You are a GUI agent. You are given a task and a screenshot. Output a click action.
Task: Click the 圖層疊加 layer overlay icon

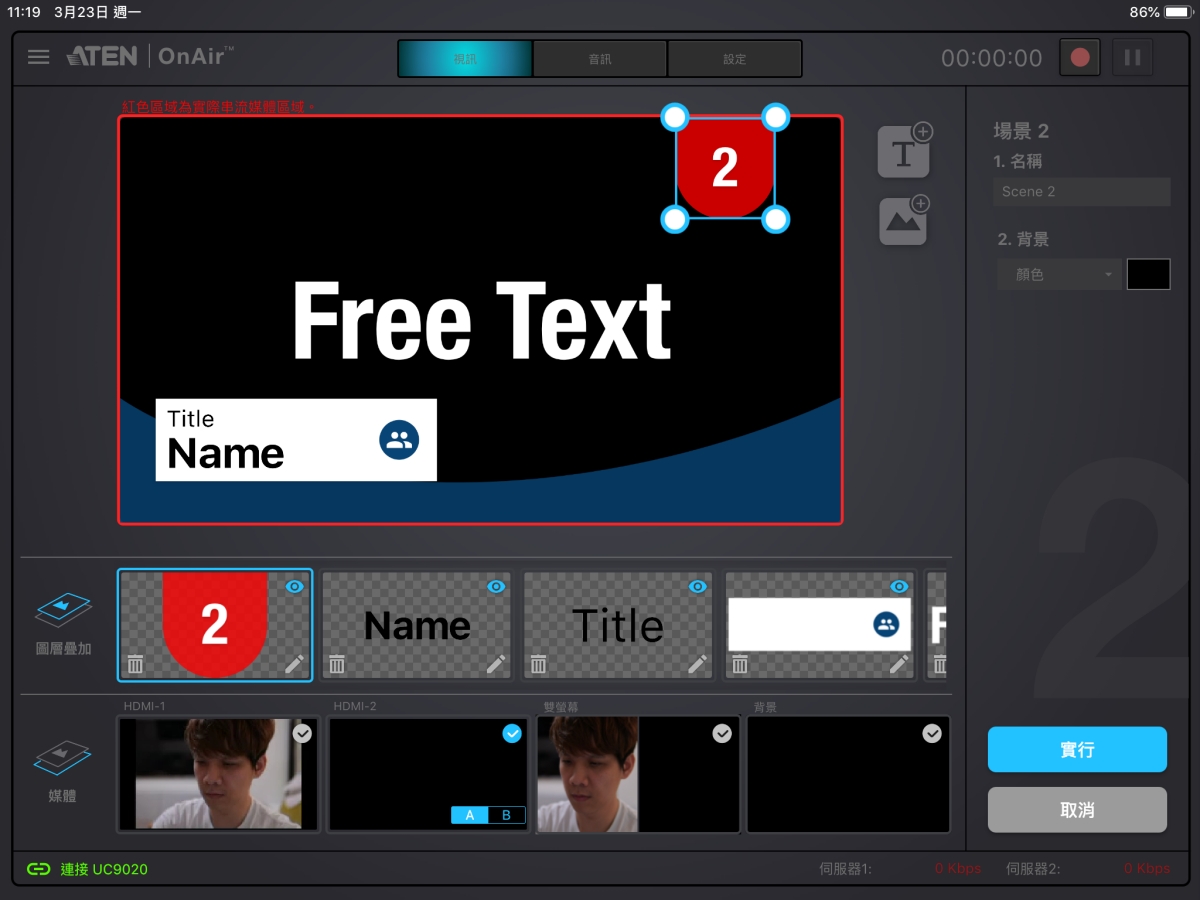63,610
